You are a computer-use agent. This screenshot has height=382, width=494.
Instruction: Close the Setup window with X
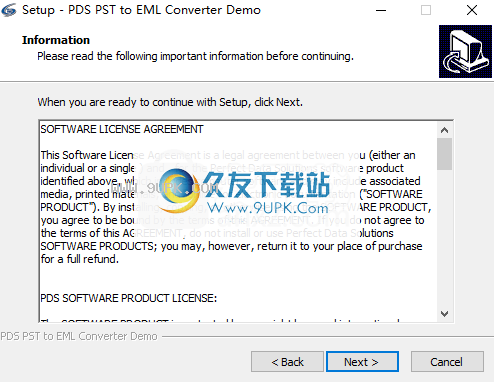(x=472, y=10)
